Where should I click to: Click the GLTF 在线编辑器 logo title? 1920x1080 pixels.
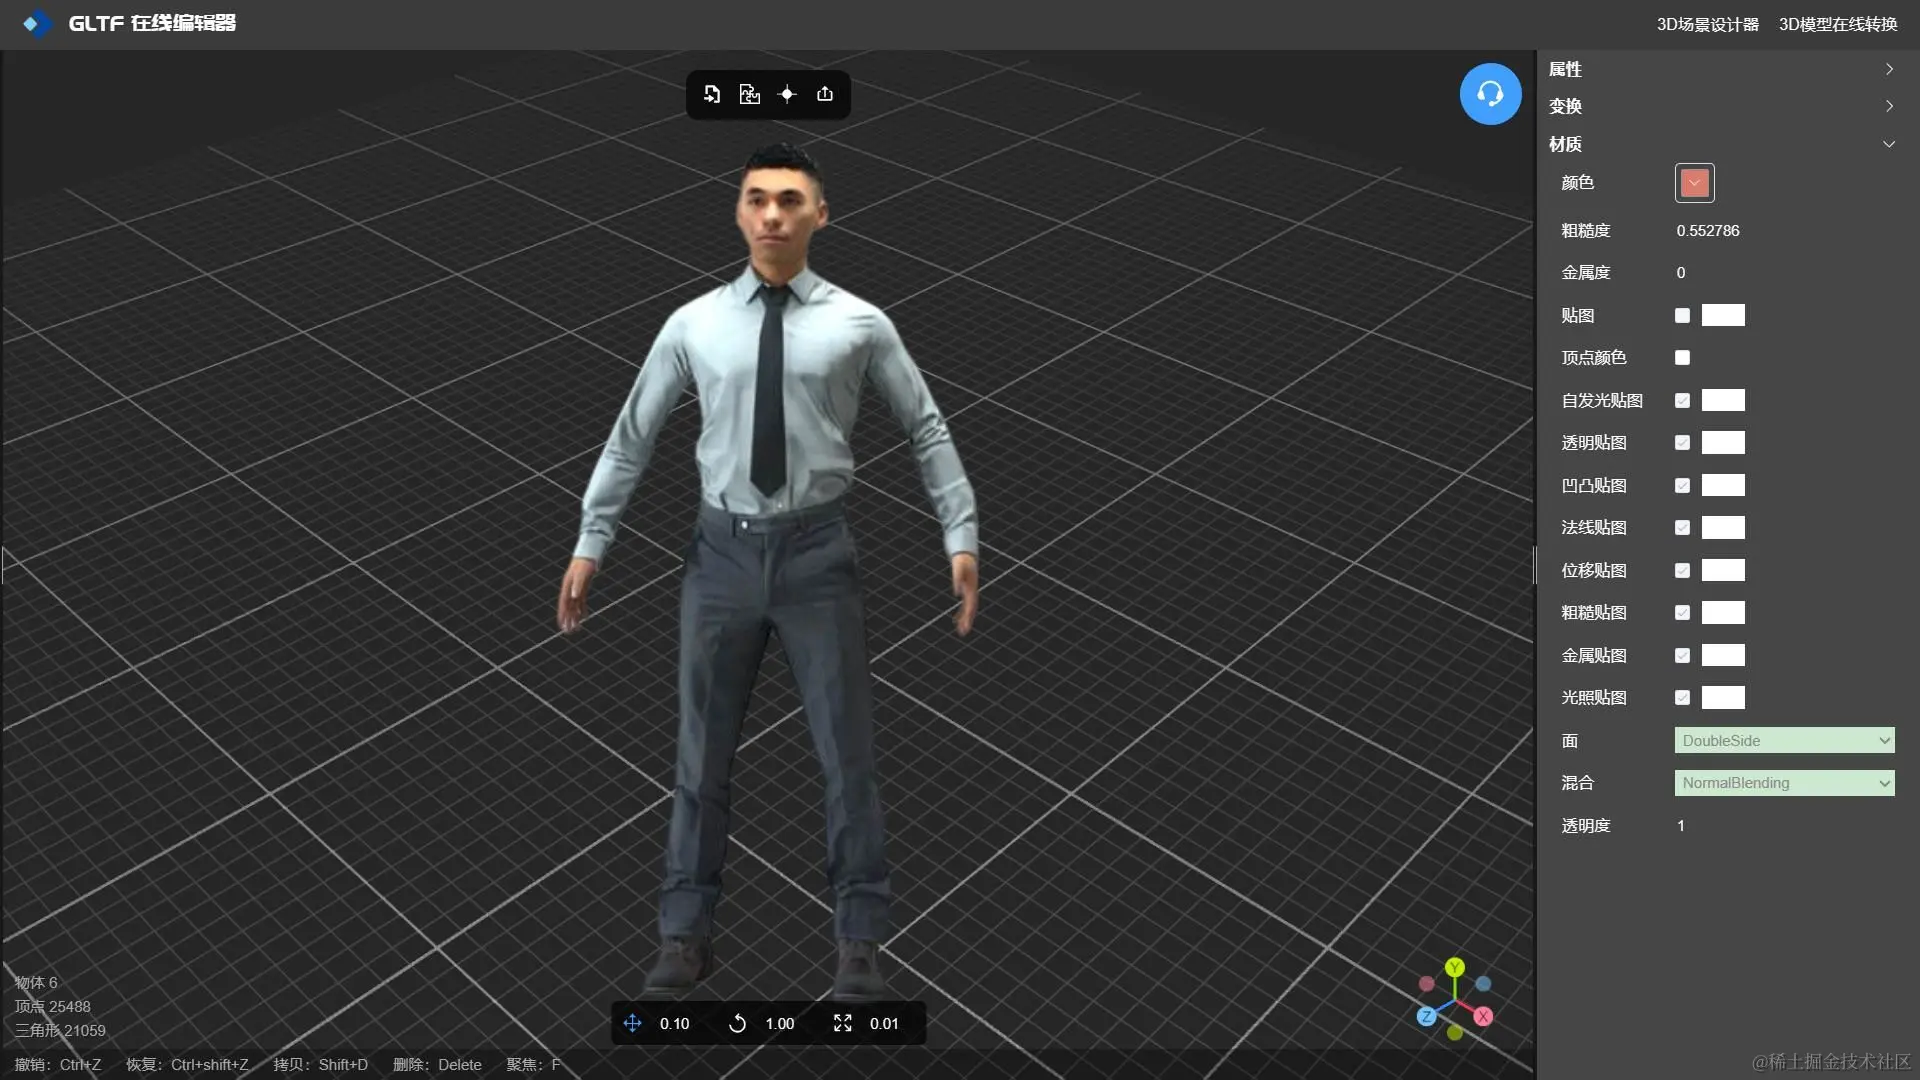(150, 23)
